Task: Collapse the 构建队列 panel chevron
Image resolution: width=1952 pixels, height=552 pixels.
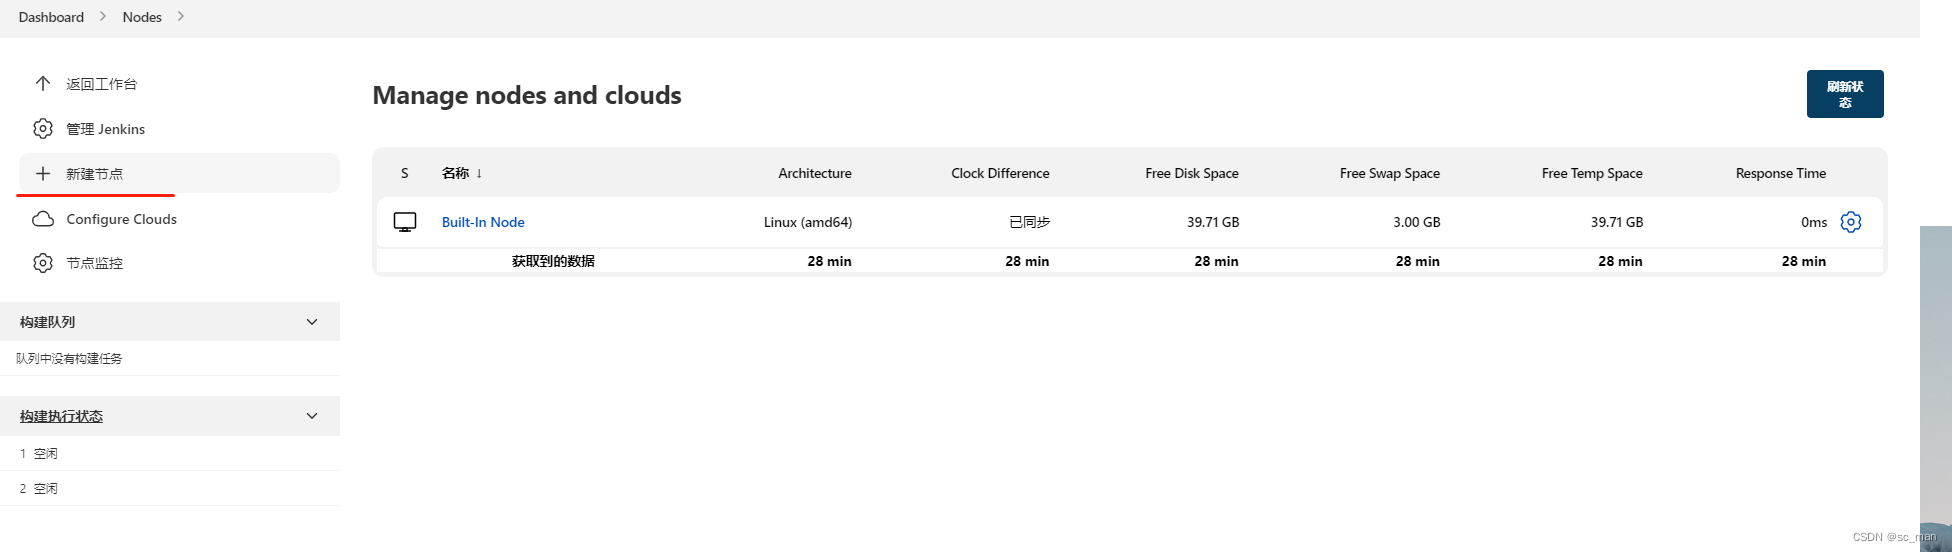Action: (x=312, y=322)
